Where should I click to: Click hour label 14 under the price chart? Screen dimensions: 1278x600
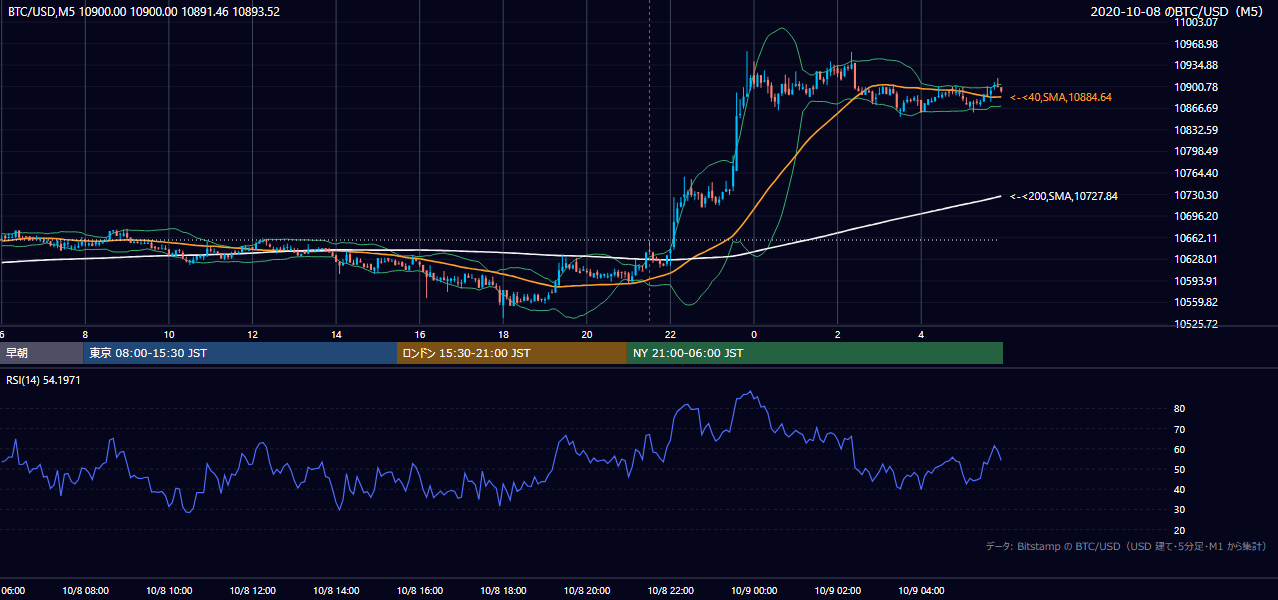click(336, 334)
